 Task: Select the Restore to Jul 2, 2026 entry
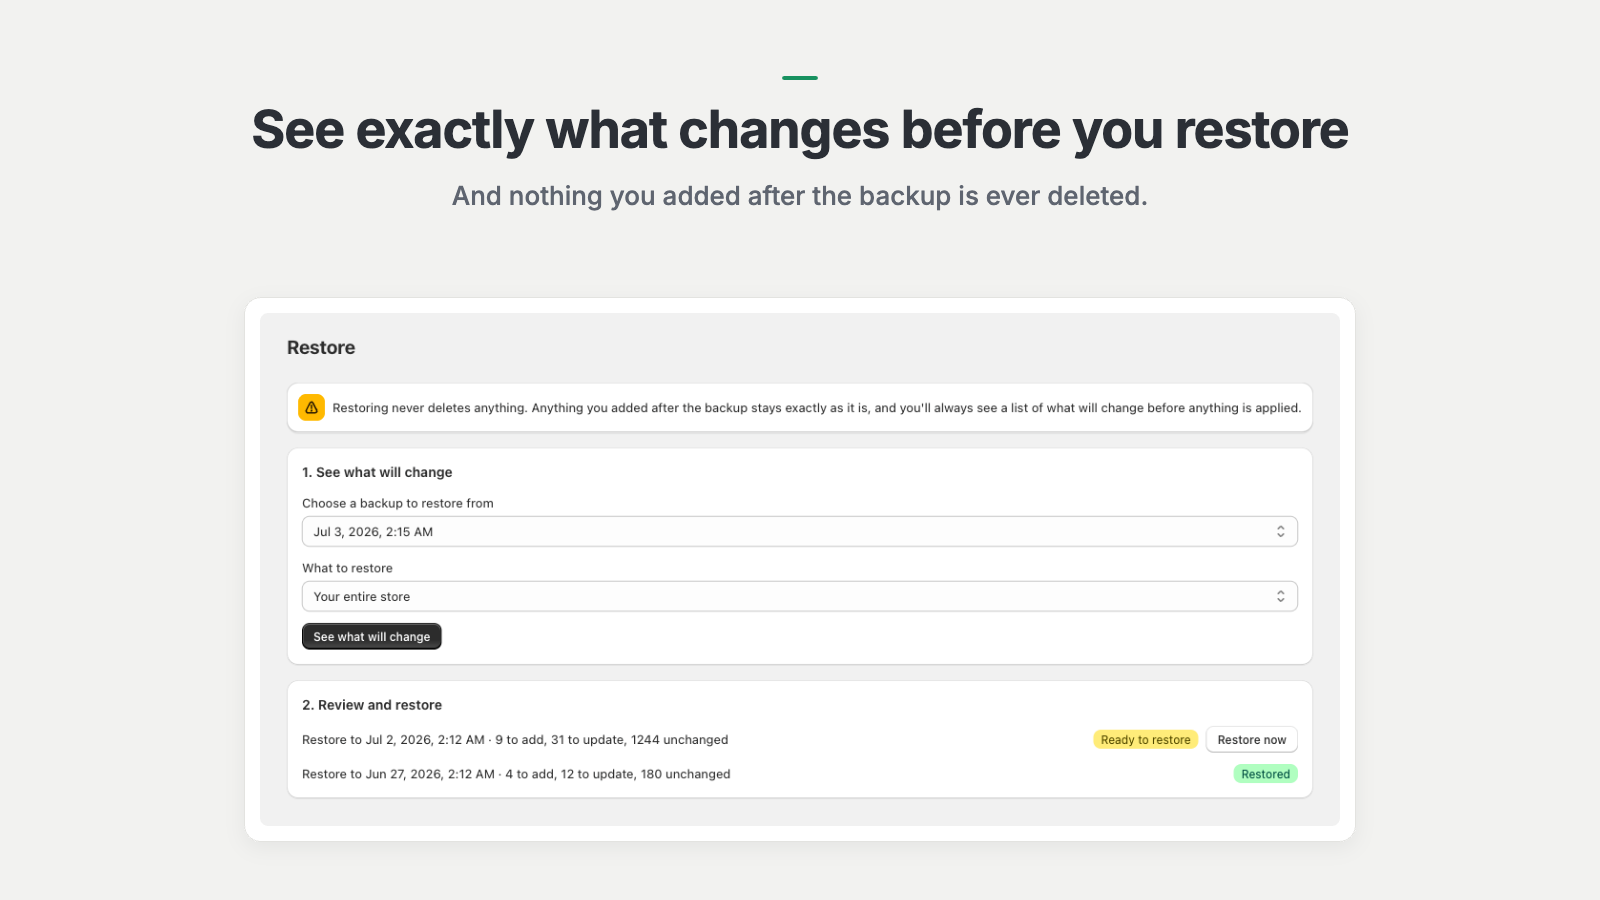click(x=515, y=740)
